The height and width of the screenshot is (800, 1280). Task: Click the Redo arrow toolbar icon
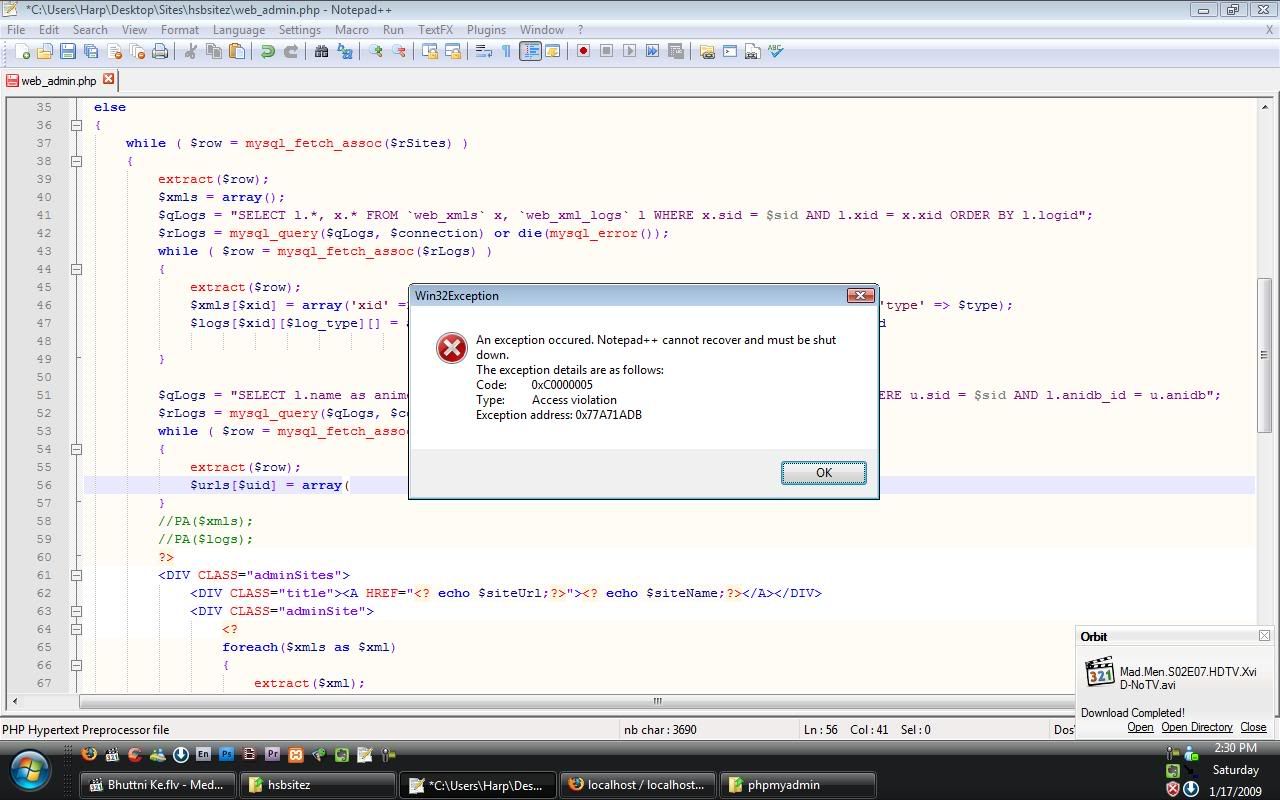[x=291, y=51]
